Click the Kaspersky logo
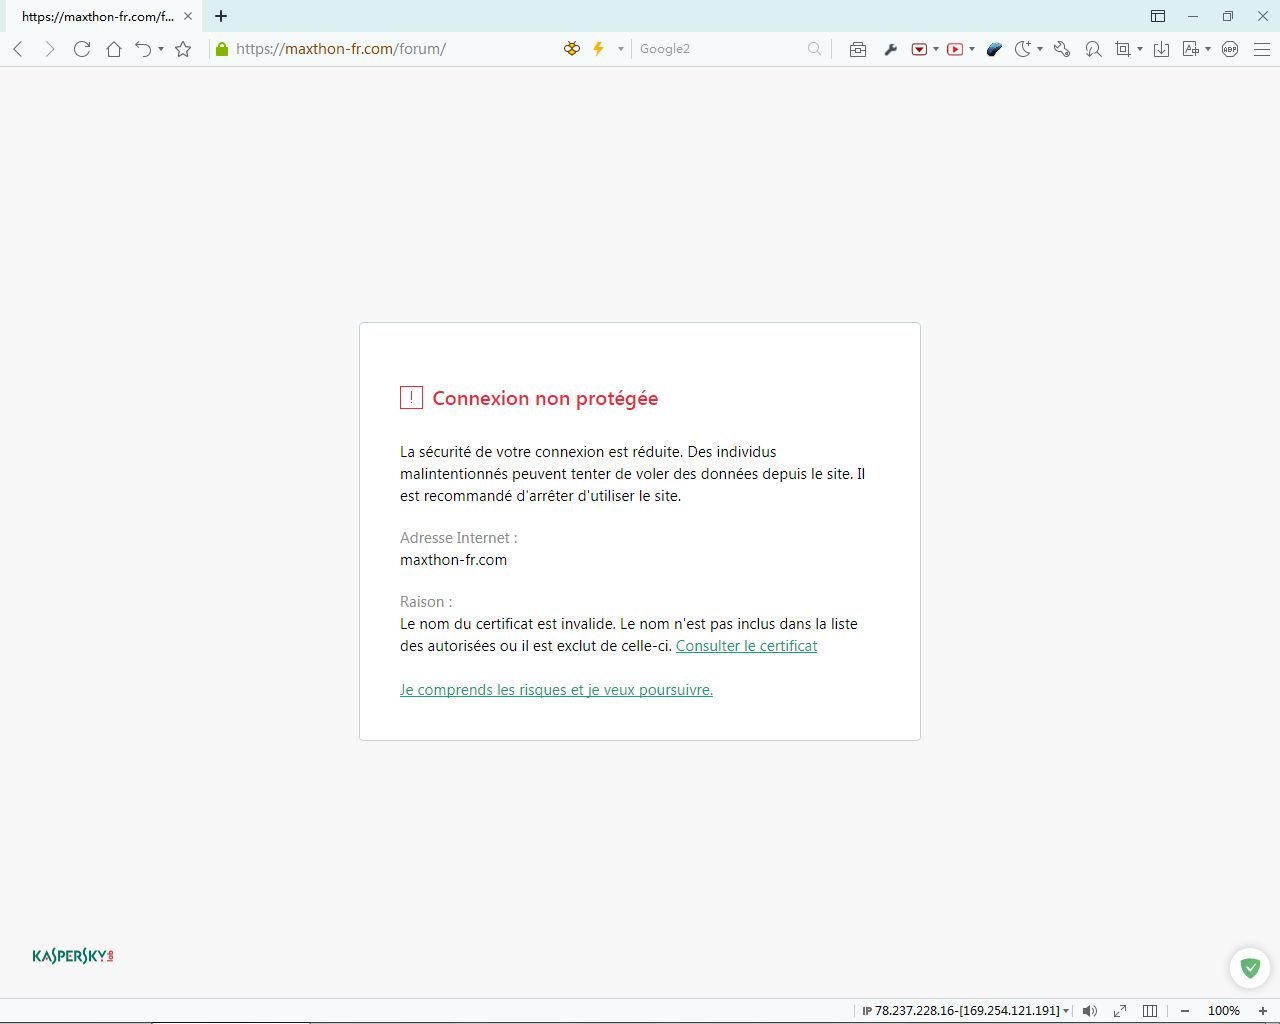Image resolution: width=1280 pixels, height=1024 pixels. 73,956
